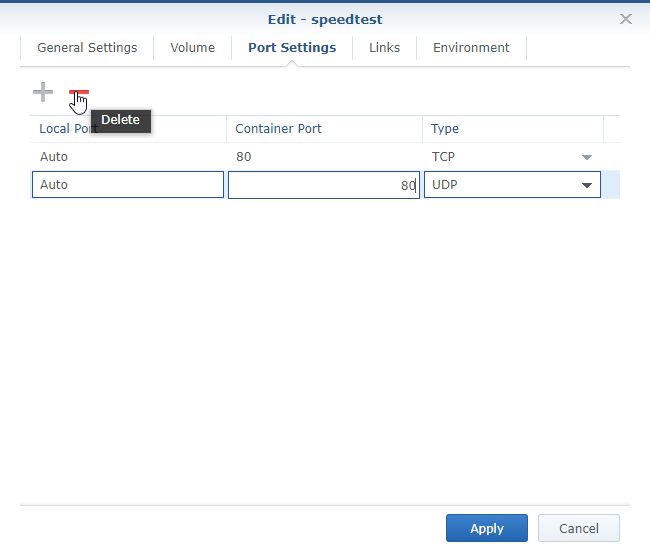Click the Local Port column header
This screenshot has width=650, height=550.
pyautogui.click(x=128, y=129)
